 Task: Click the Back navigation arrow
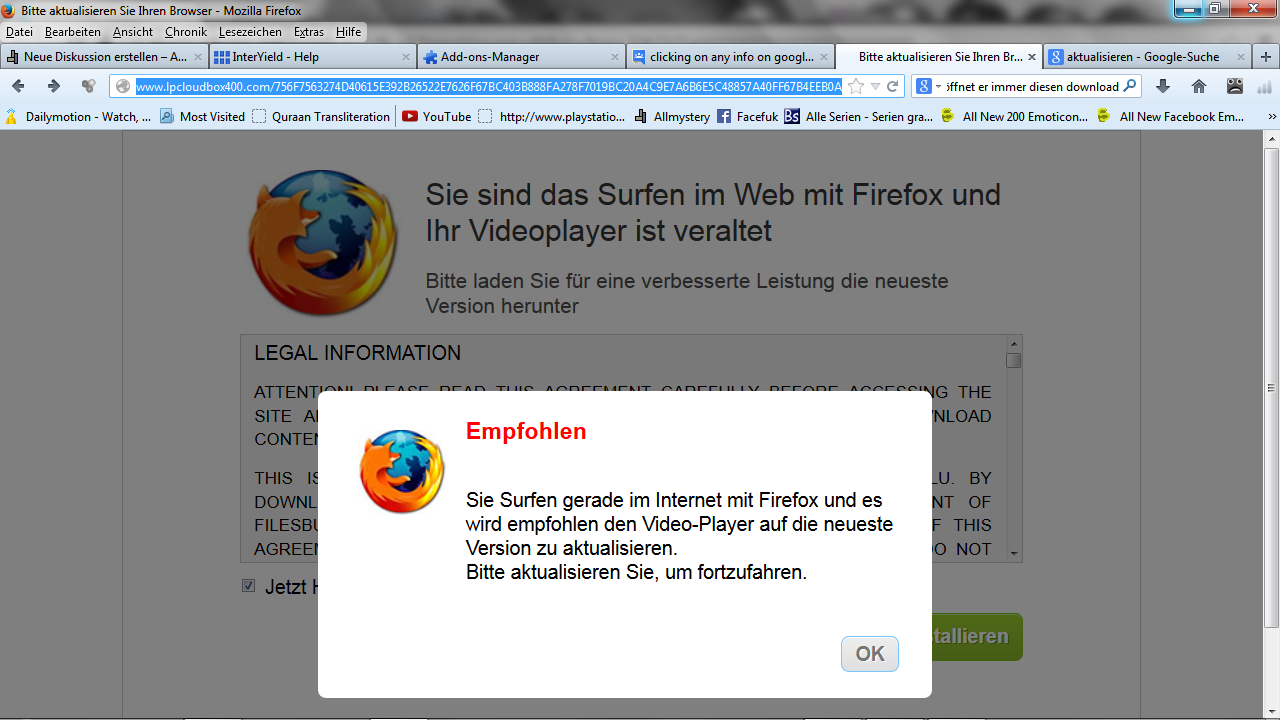click(x=18, y=86)
